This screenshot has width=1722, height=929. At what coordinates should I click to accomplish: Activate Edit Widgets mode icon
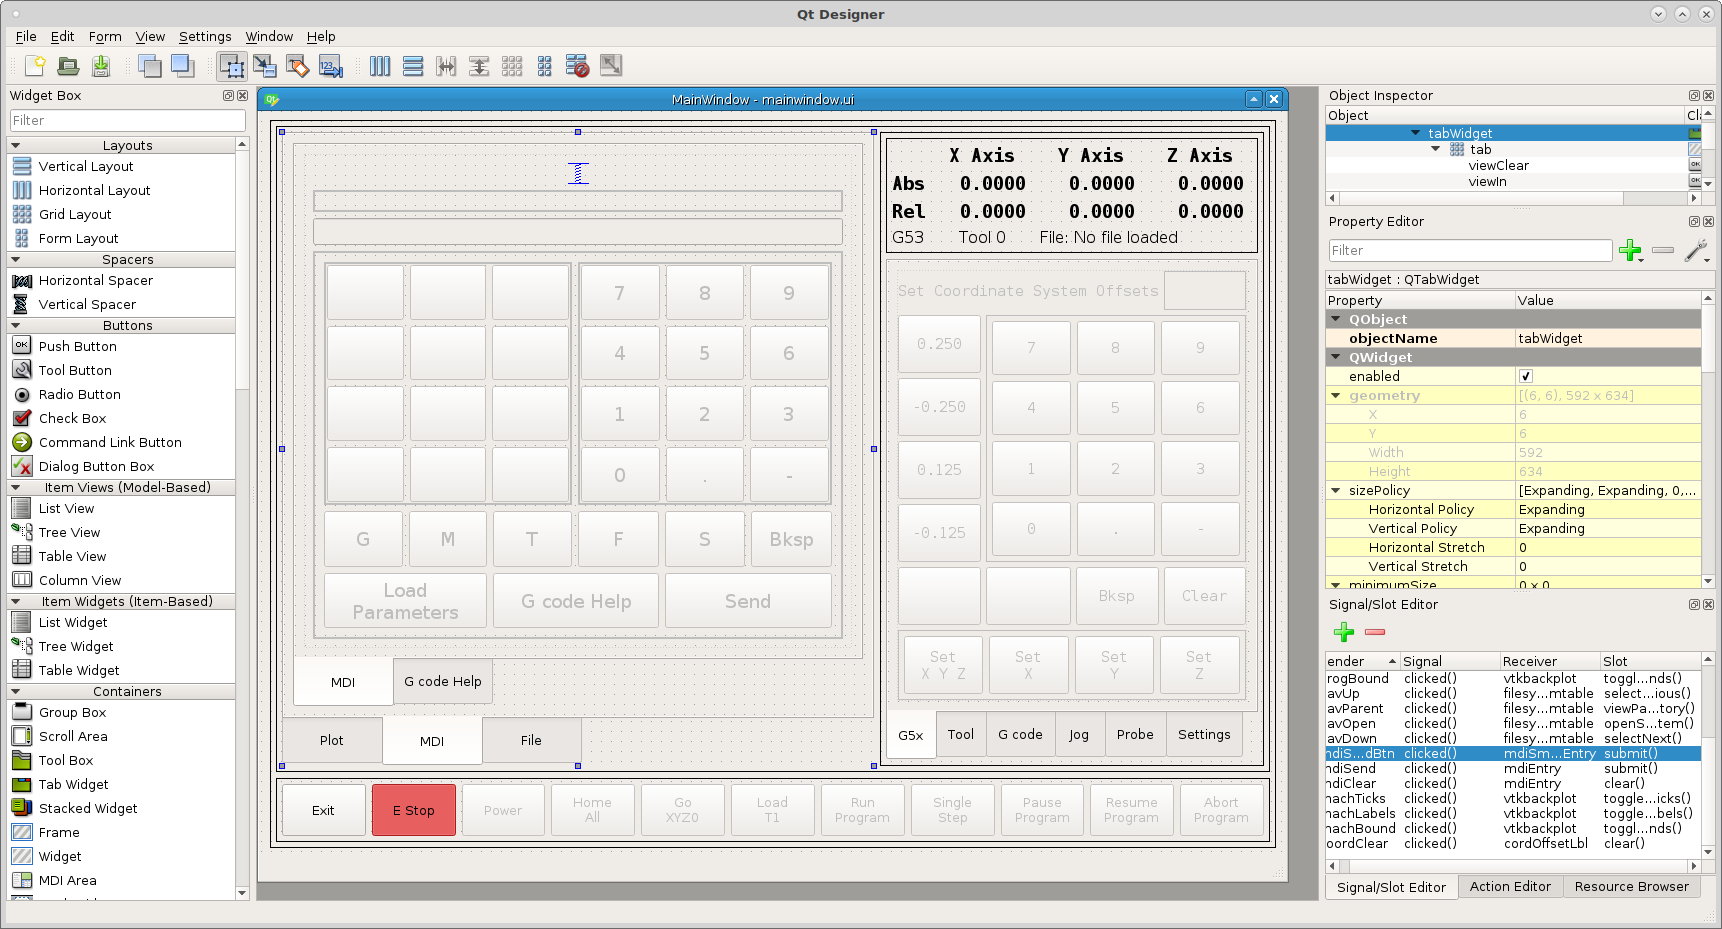click(232, 66)
